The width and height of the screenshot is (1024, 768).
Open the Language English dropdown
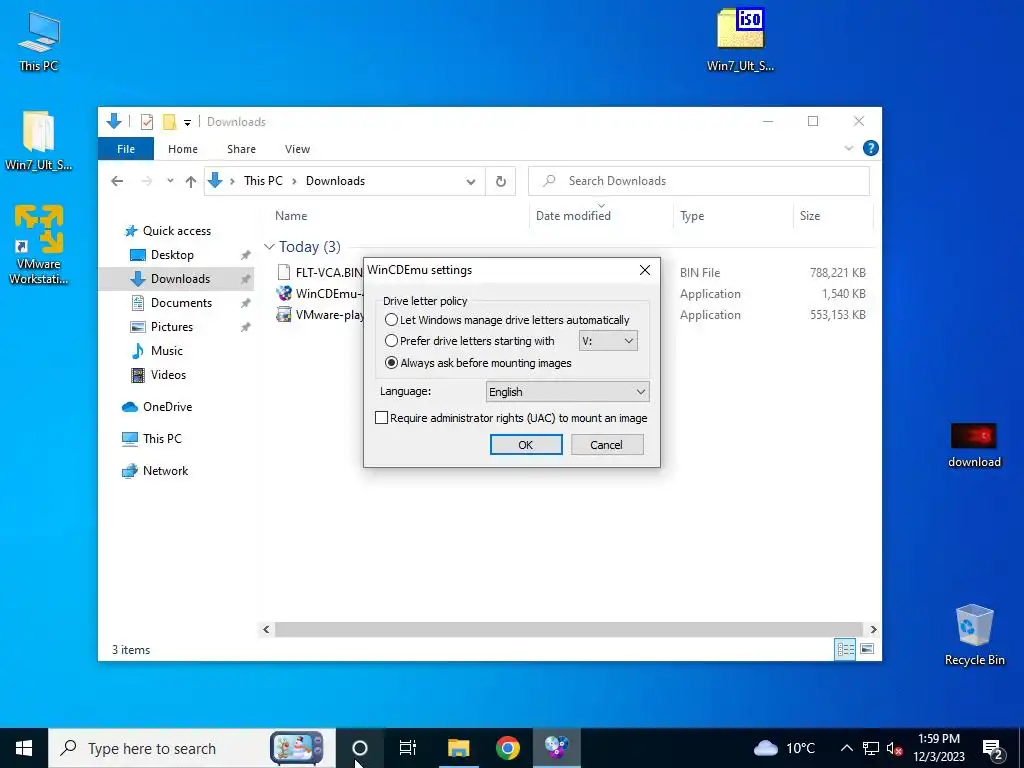(568, 392)
